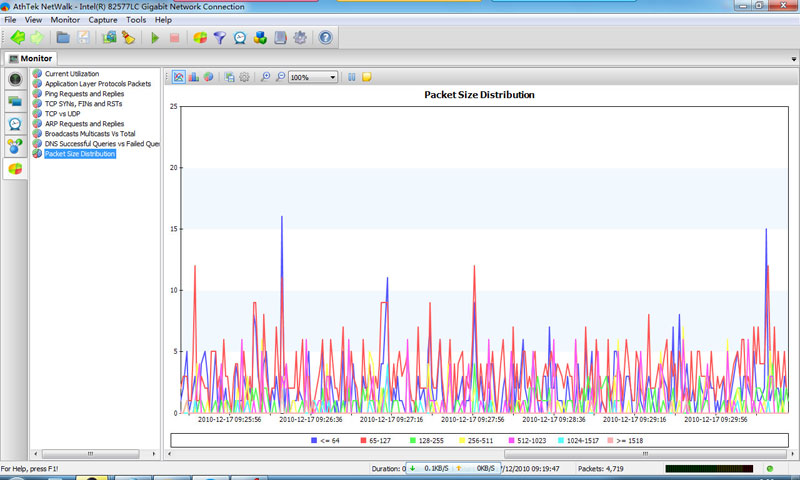Screen dimensions: 800x480
Task: Click the radar icon in left sidebar
Action: [x=15, y=79]
